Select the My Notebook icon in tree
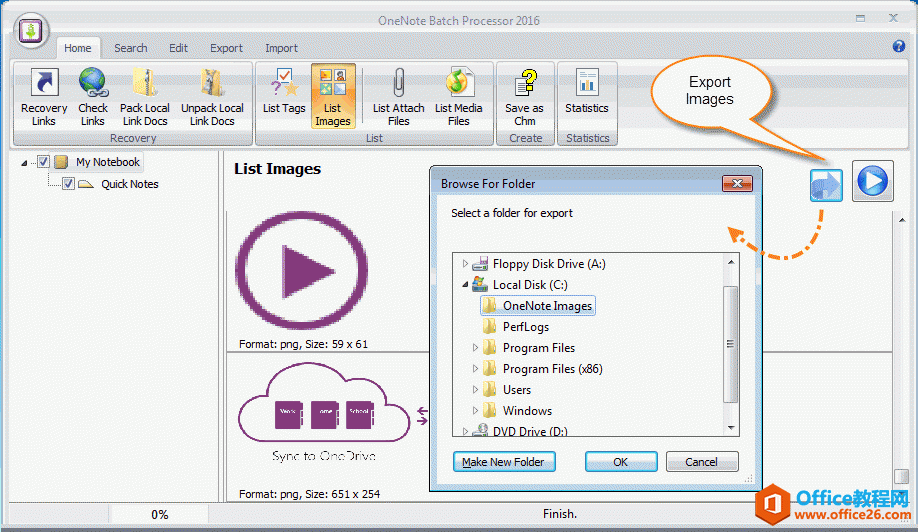The height and width of the screenshot is (532, 918). [x=61, y=162]
